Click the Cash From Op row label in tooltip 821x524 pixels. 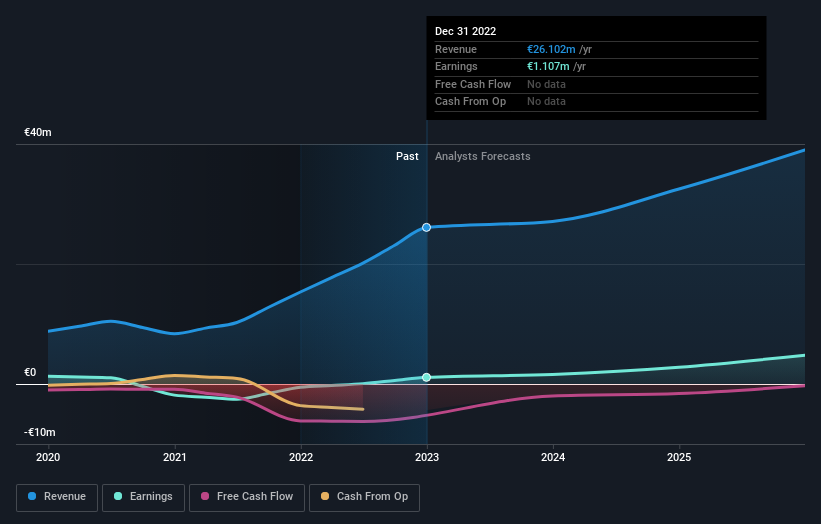(x=470, y=102)
